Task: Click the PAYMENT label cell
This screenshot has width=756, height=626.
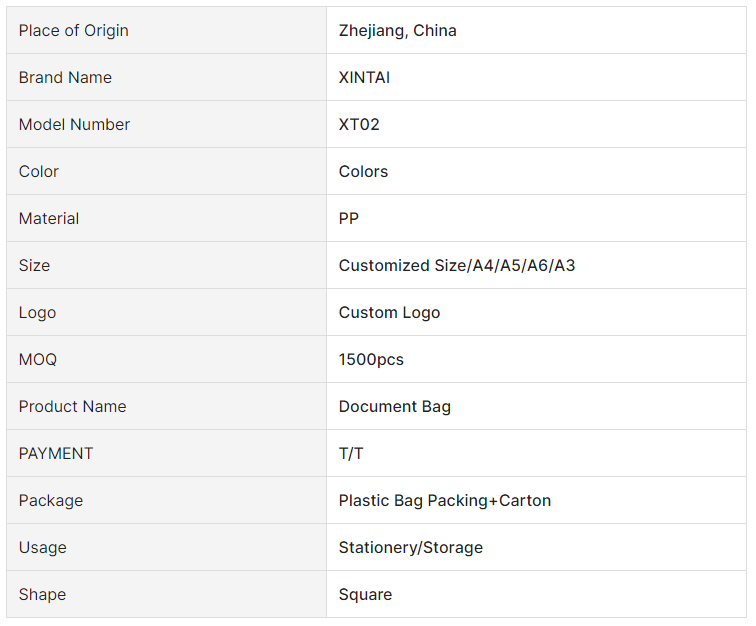Action: [166, 453]
